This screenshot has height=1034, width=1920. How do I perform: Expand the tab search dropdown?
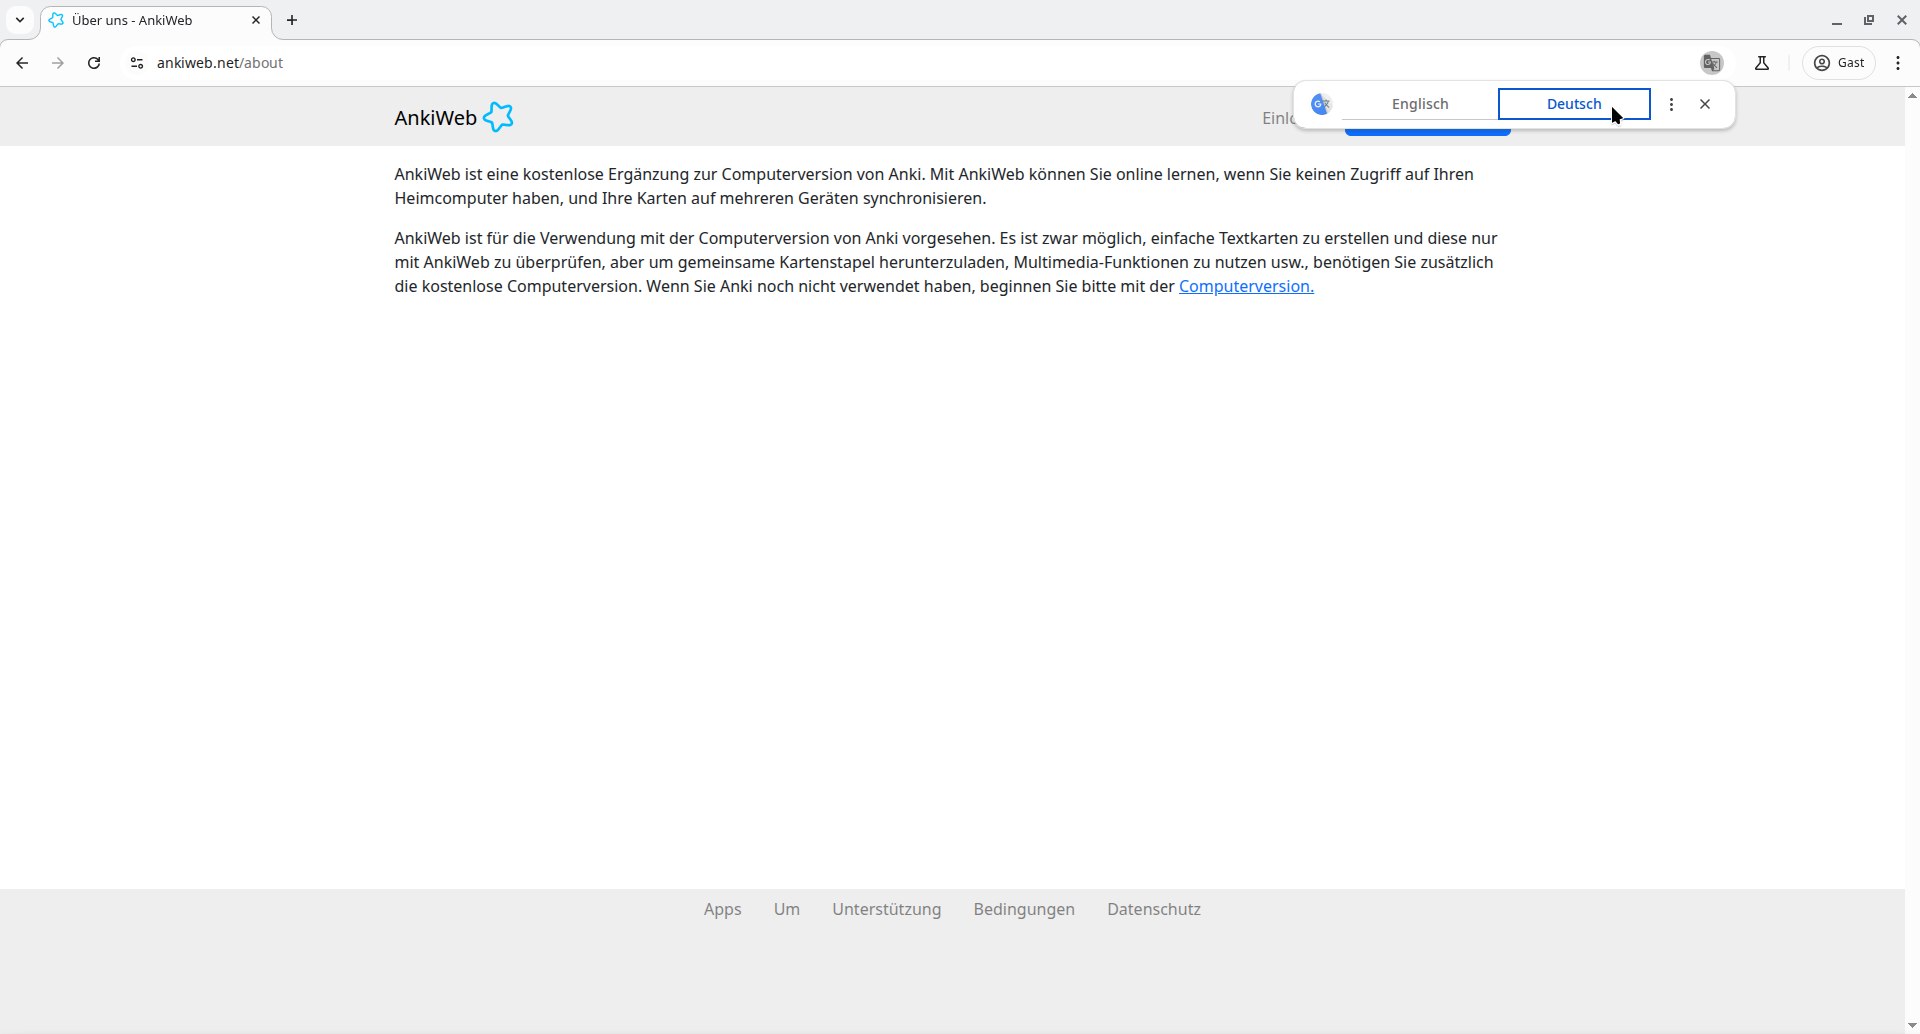pyautogui.click(x=20, y=20)
